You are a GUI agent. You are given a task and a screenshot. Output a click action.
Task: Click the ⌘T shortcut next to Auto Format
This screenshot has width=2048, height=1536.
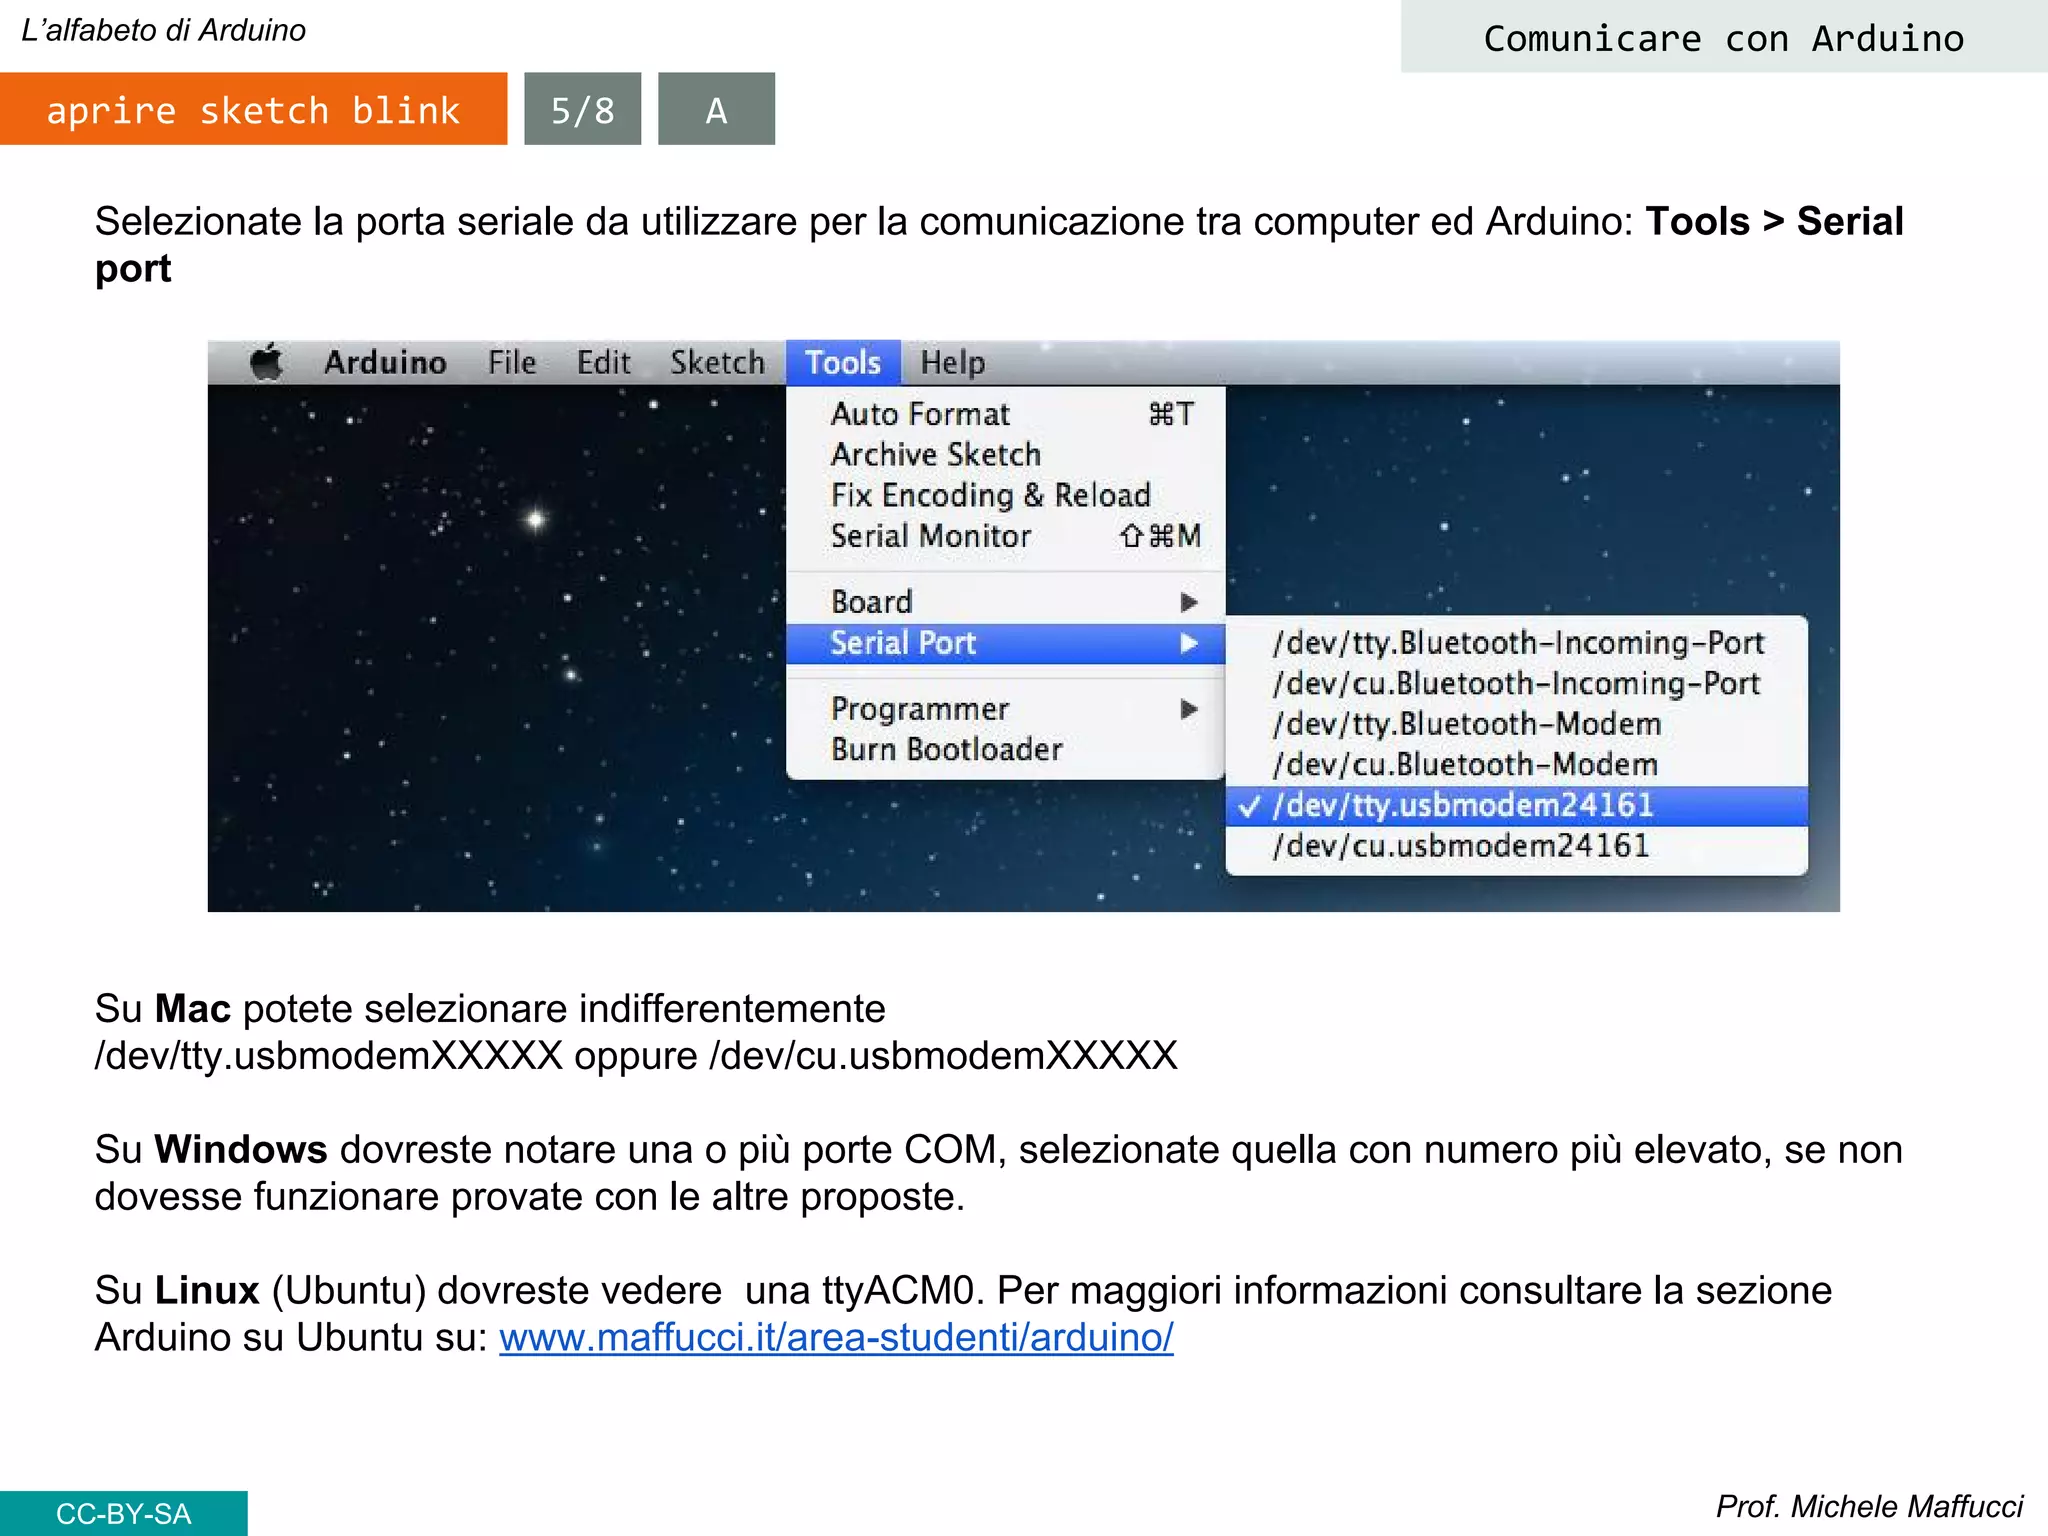point(1171,414)
